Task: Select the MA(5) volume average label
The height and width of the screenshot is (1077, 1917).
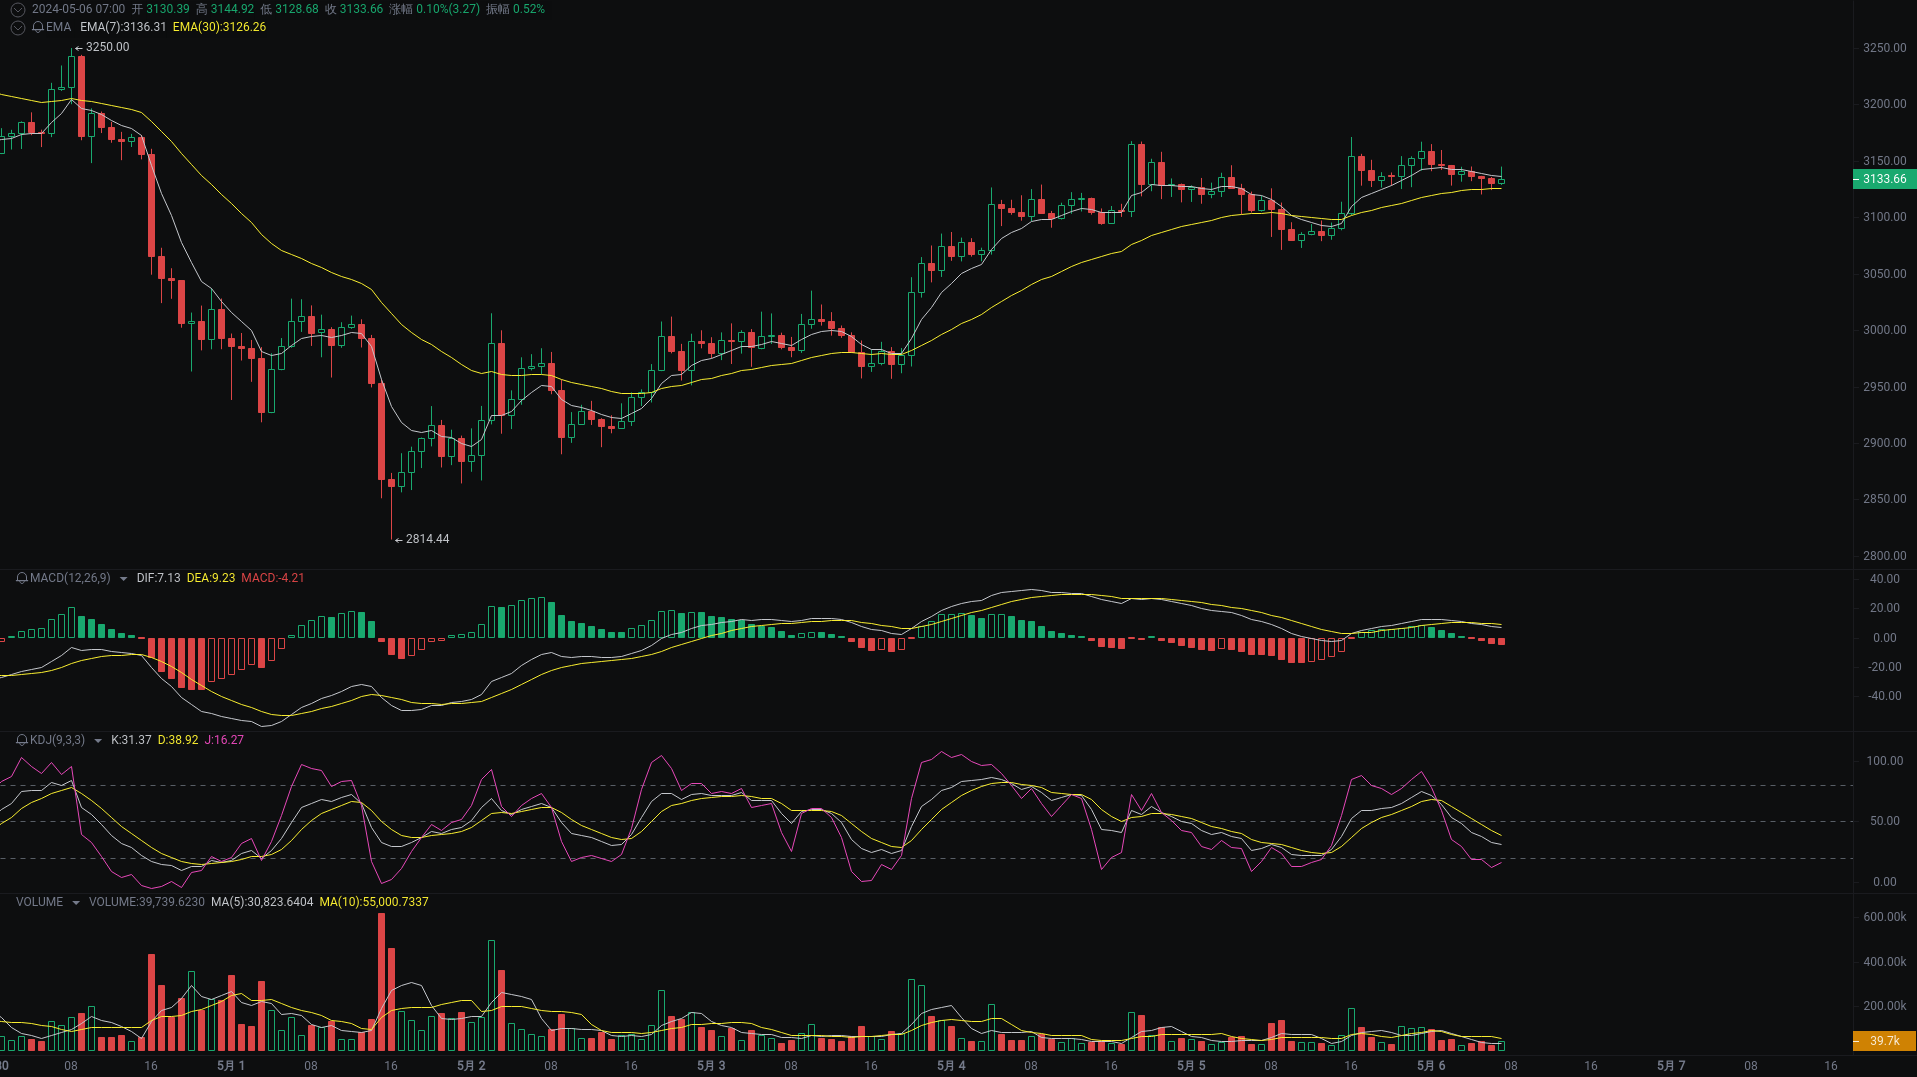Action: click(x=260, y=902)
